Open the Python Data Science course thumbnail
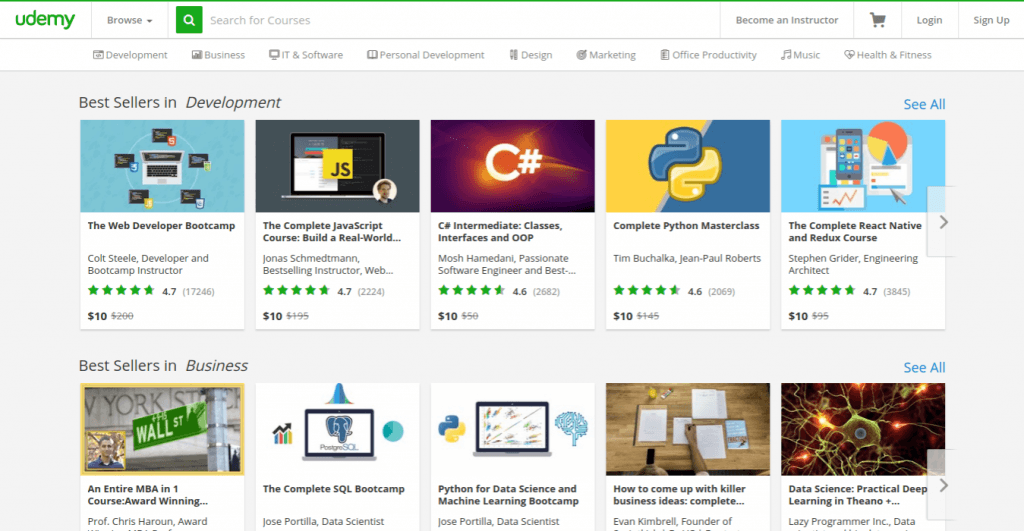This screenshot has height=531, width=1024. tap(513, 429)
